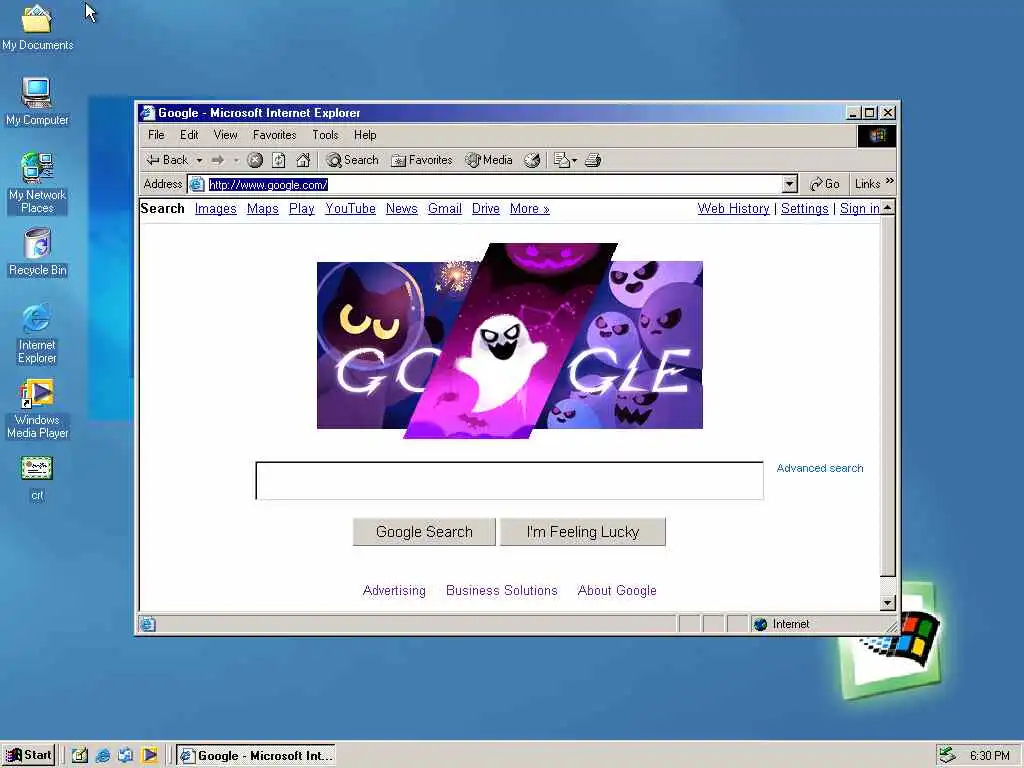
Task: Open the Help menu
Action: coord(365,135)
